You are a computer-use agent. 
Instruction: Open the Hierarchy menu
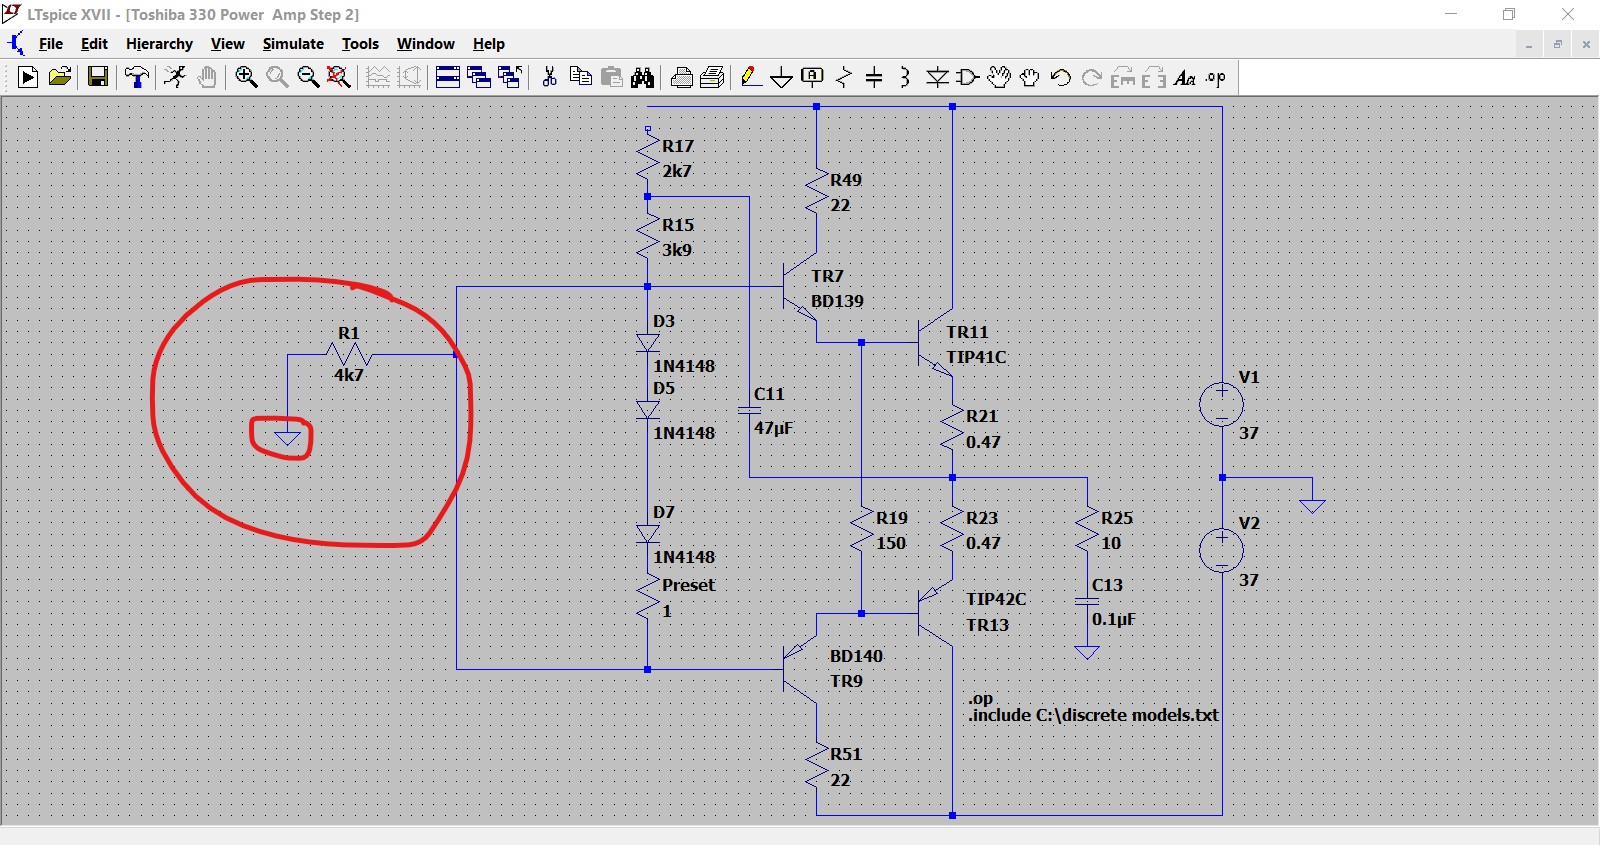(x=159, y=44)
